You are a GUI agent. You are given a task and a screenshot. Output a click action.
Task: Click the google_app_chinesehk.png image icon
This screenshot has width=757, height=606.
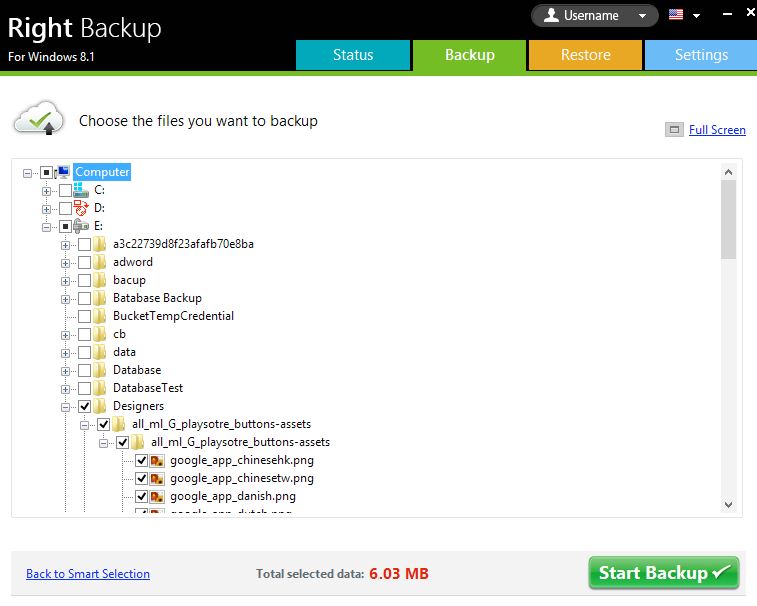[157, 461]
